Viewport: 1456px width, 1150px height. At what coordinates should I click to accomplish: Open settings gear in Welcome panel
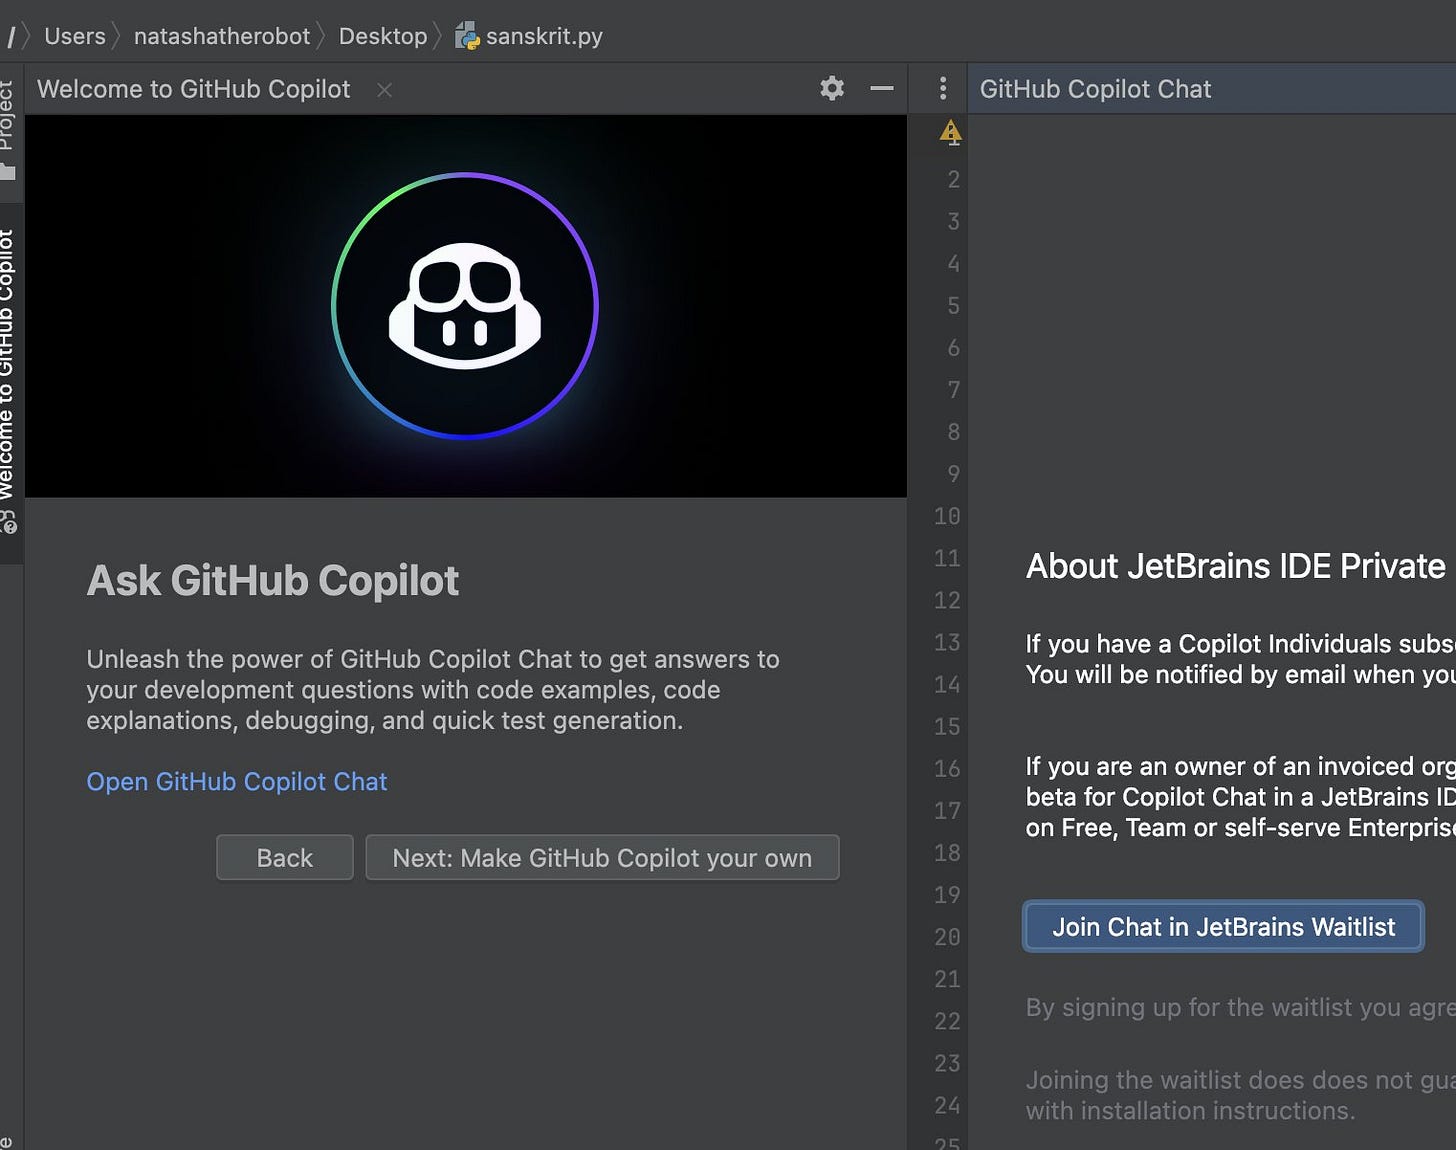(832, 88)
